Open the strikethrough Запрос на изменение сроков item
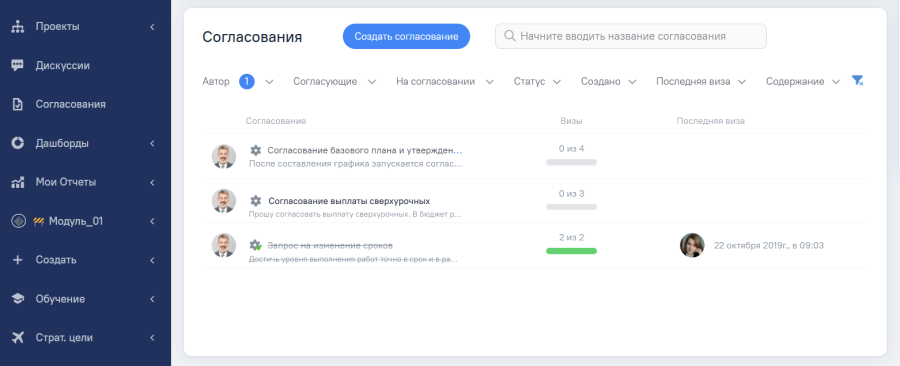 pos(330,245)
